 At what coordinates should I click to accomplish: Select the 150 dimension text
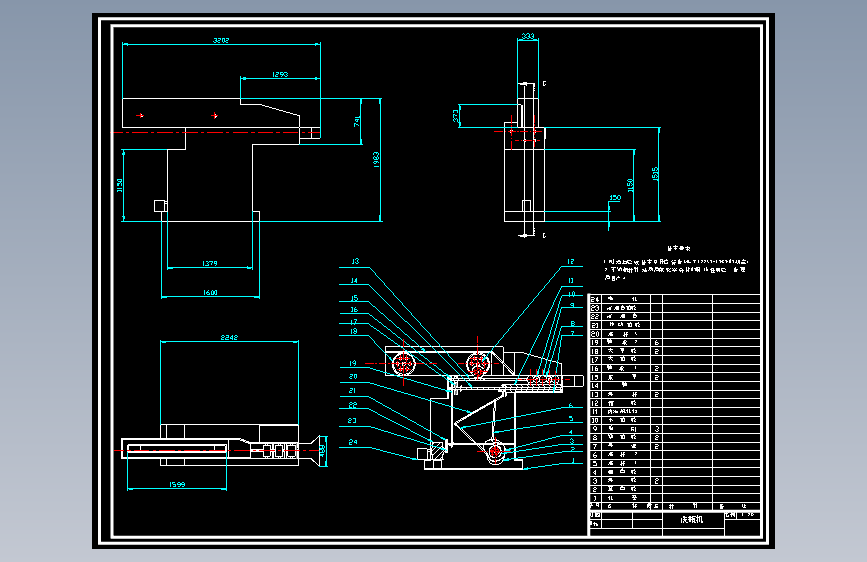tap(615, 197)
